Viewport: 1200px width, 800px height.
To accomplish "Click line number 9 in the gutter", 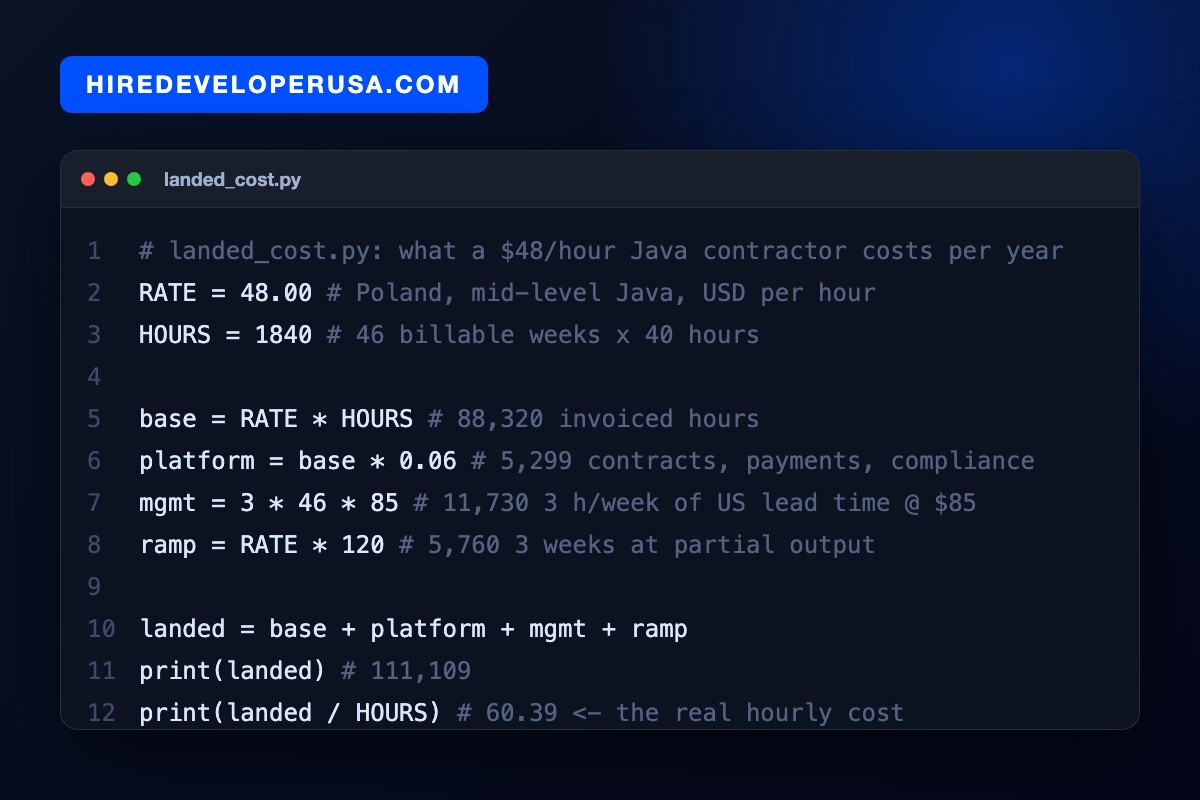I will [x=94, y=586].
